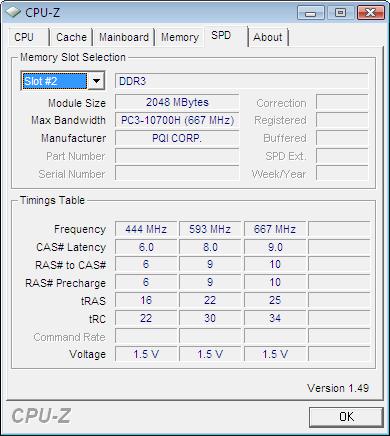This screenshot has height=436, width=390.
Task: Click the CPU-Z title bar icon
Action: coord(14,12)
